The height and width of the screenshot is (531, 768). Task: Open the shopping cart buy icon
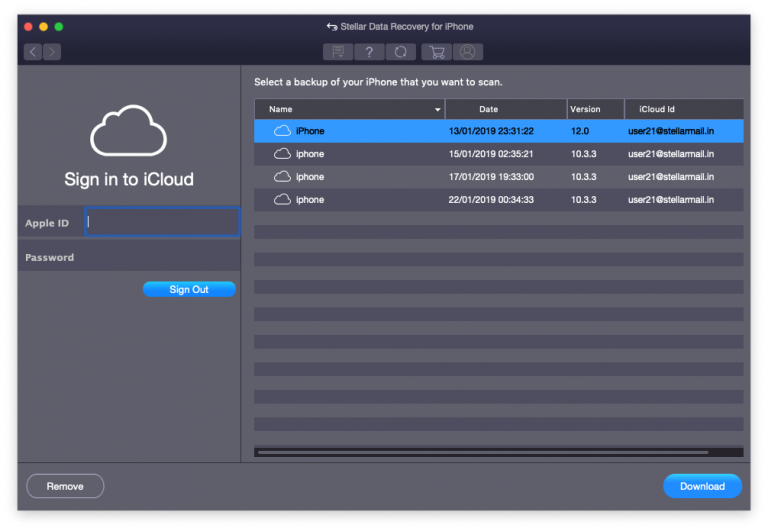click(x=436, y=52)
